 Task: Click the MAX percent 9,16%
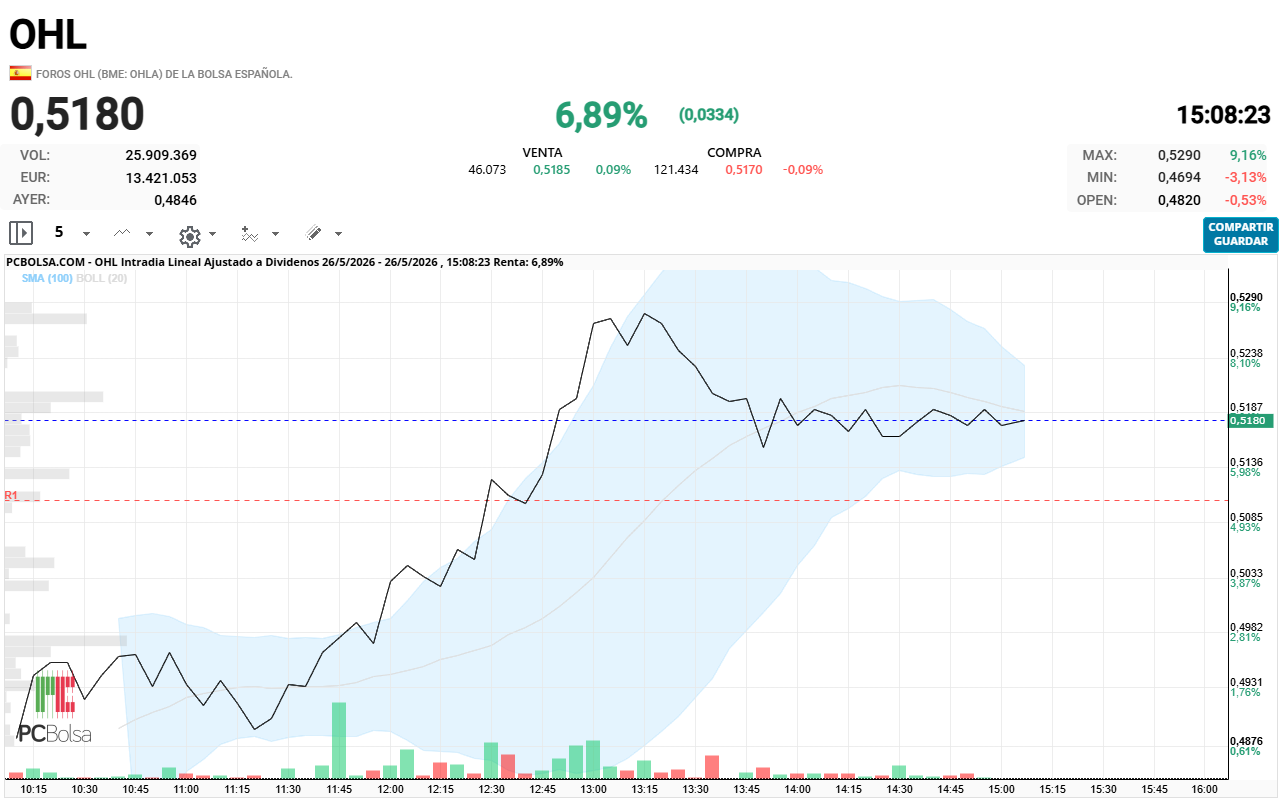[1248, 155]
